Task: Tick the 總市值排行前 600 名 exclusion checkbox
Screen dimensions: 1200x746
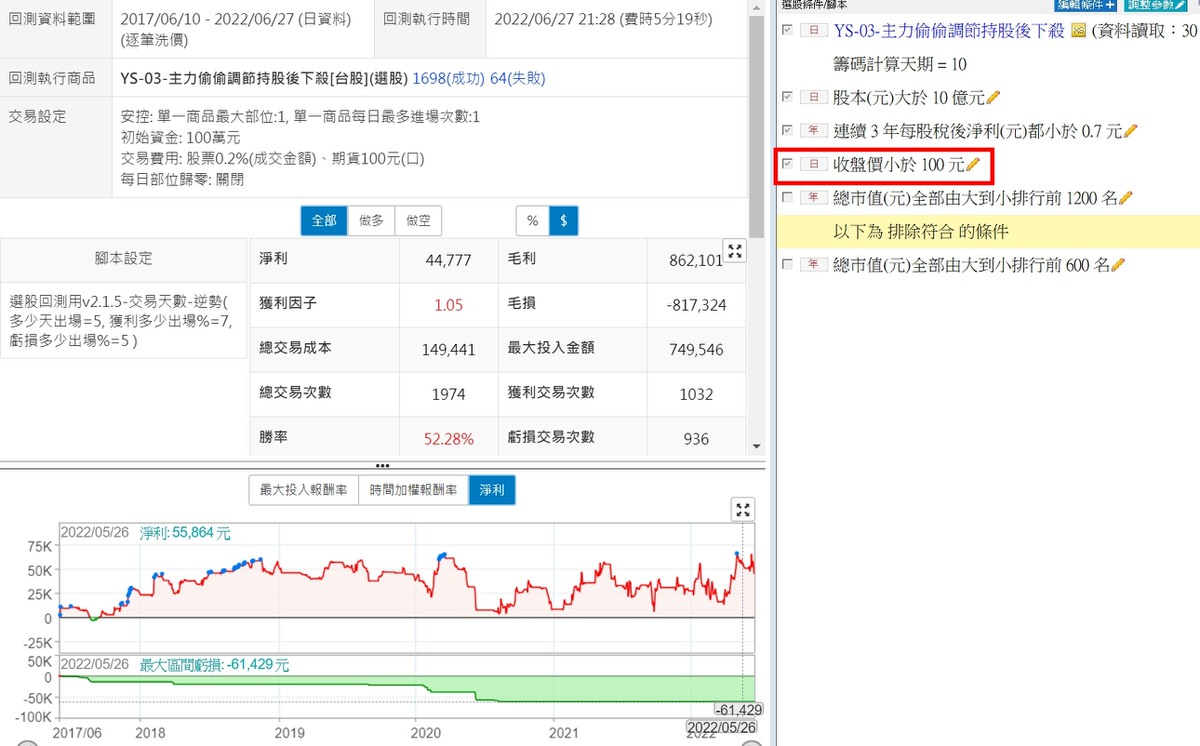Action: 787,265
